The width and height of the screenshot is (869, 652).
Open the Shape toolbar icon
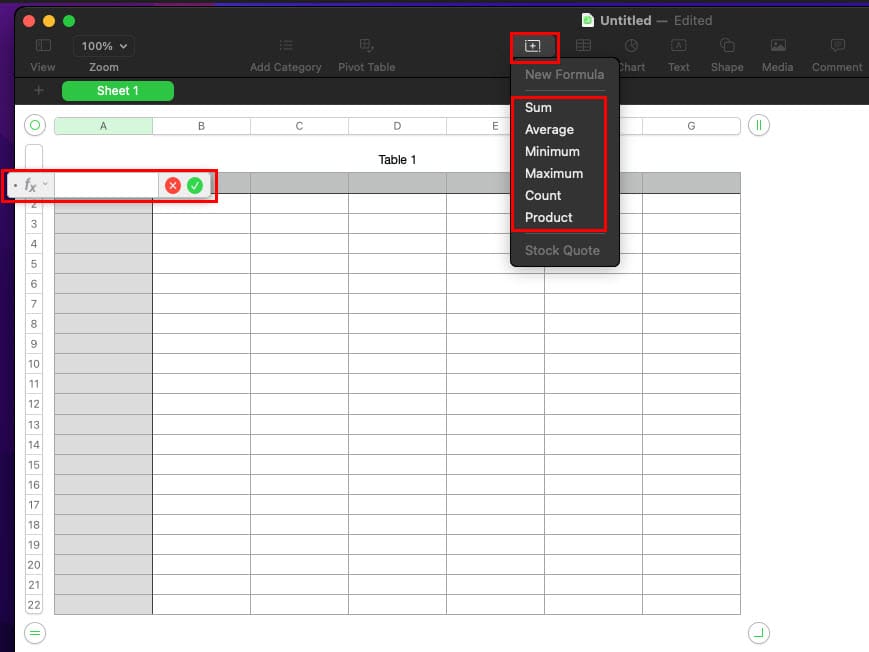(x=727, y=45)
